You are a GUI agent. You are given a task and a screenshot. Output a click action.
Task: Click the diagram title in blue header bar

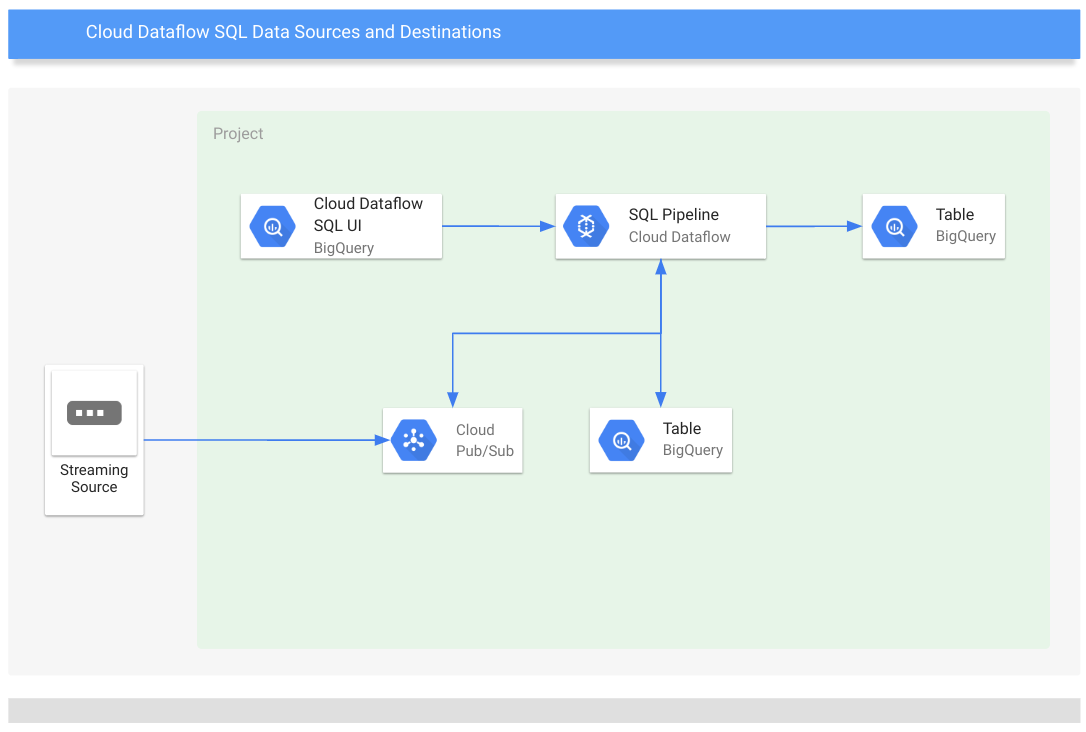[x=293, y=32]
